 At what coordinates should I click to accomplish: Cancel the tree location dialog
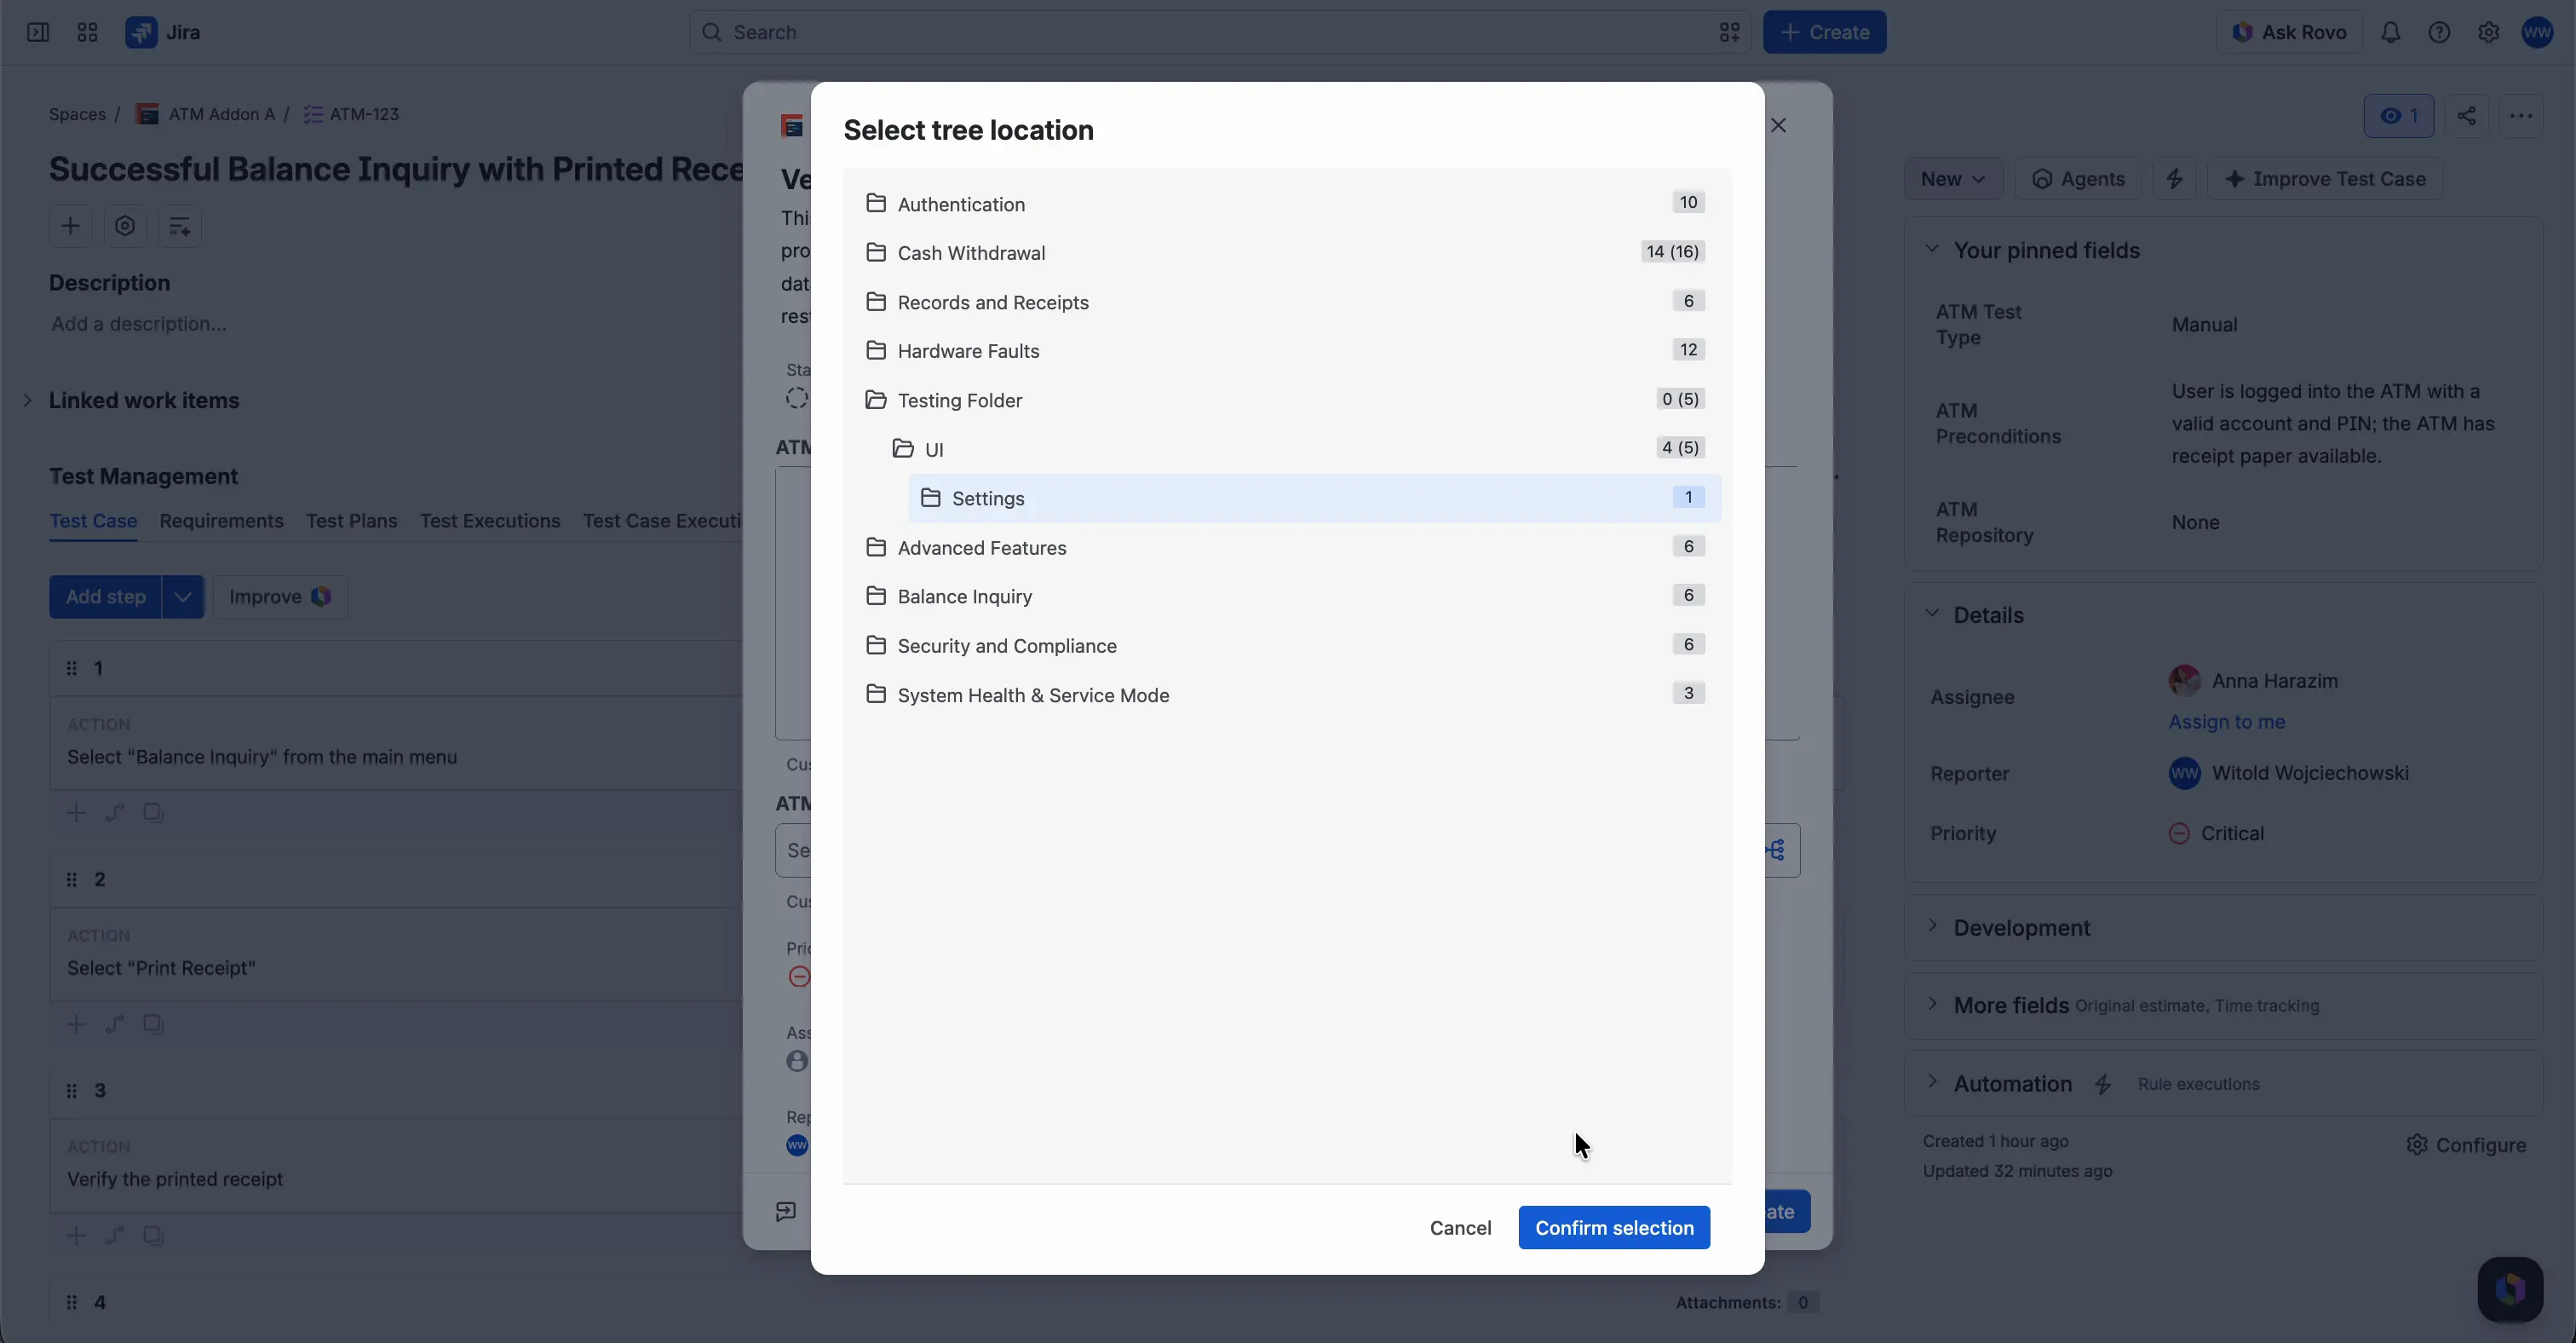1460,1227
